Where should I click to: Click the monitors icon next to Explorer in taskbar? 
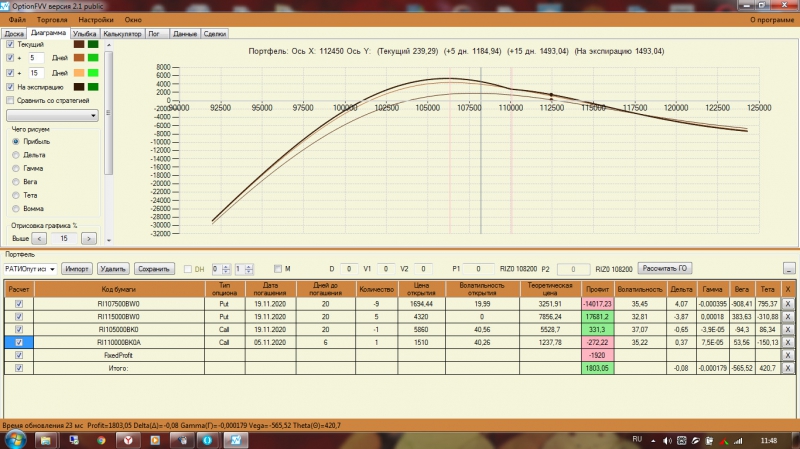point(74,440)
